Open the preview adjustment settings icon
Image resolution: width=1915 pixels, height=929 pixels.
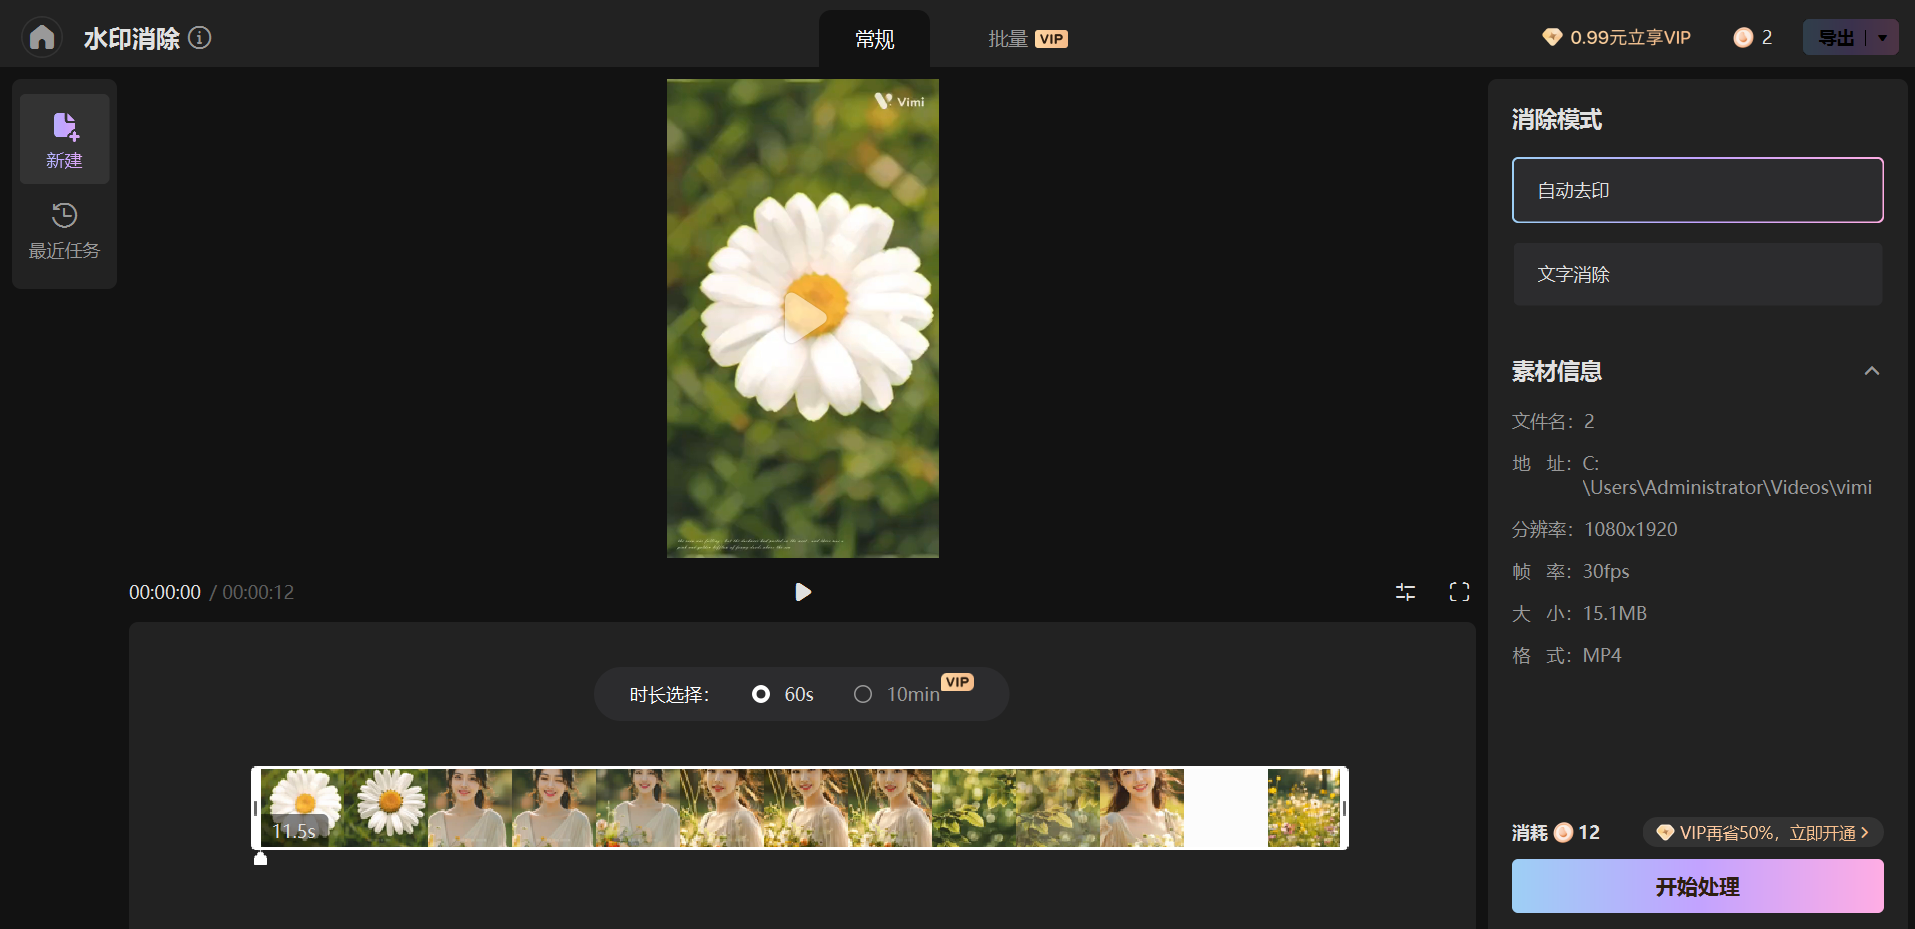pos(1405,592)
